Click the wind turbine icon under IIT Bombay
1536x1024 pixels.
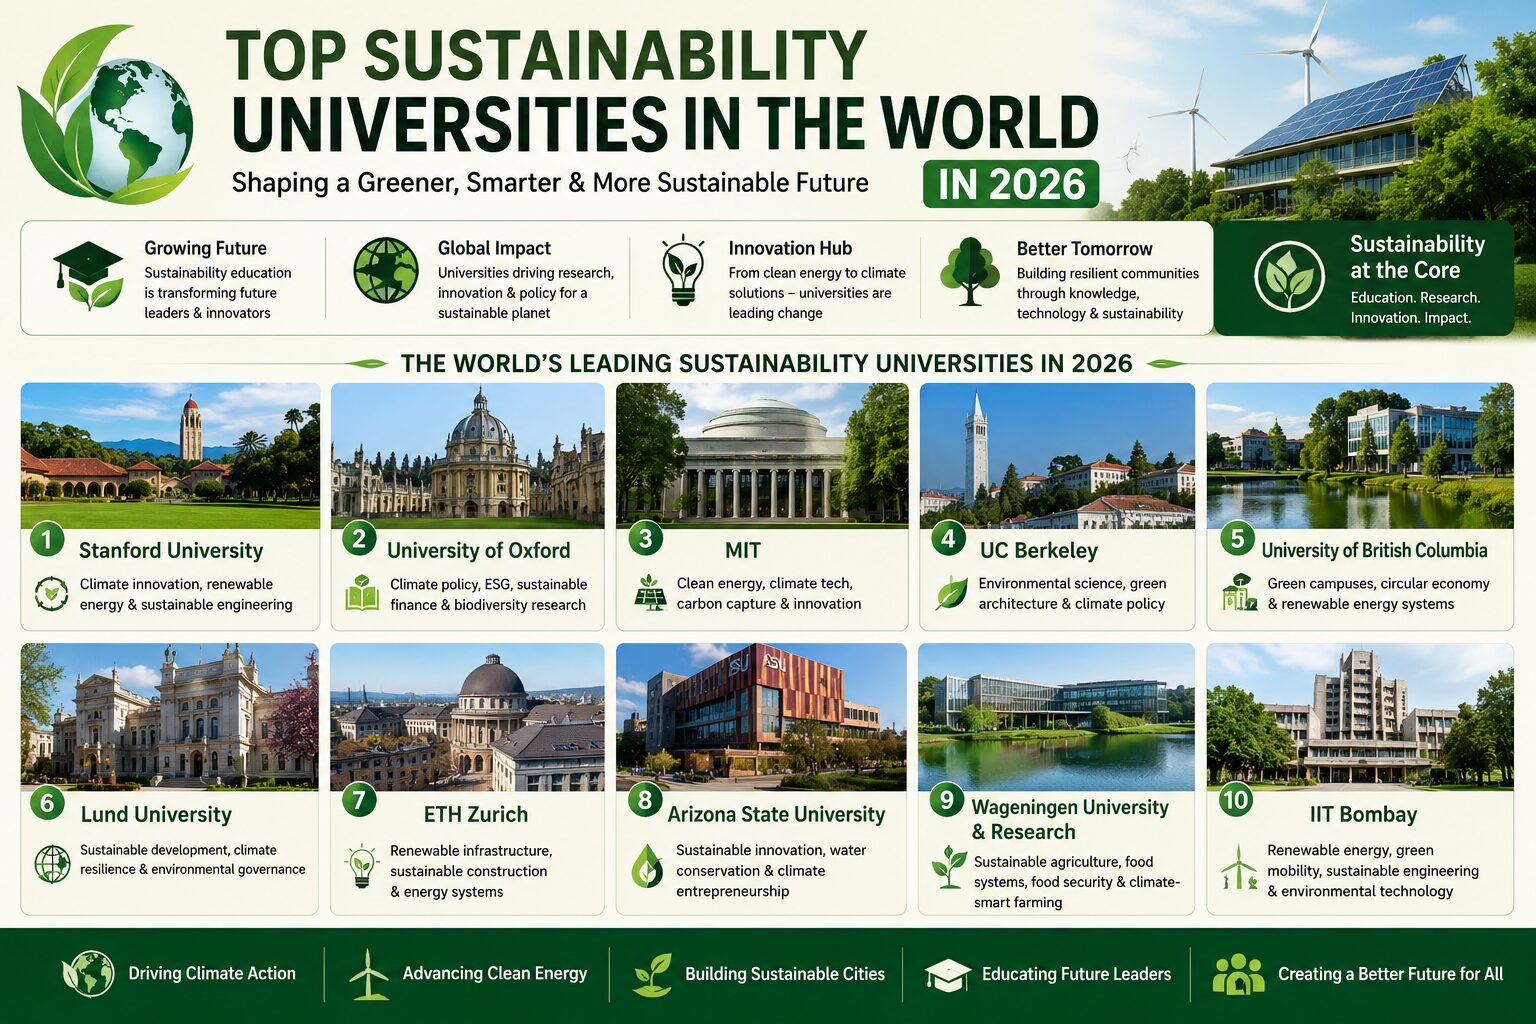point(1238,867)
